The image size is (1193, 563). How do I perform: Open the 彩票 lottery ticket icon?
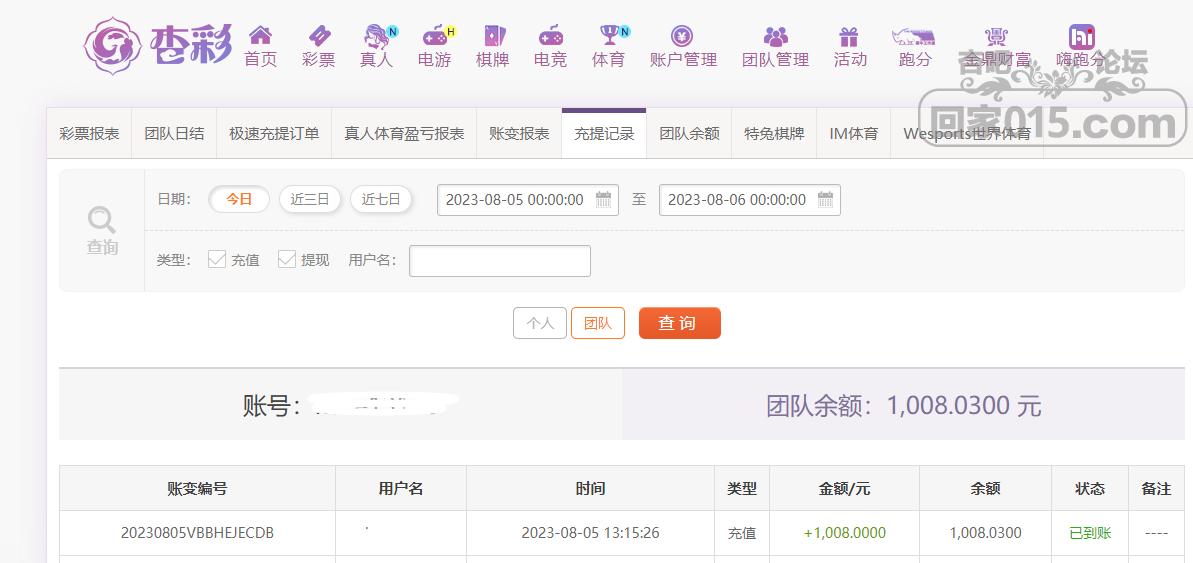point(318,37)
